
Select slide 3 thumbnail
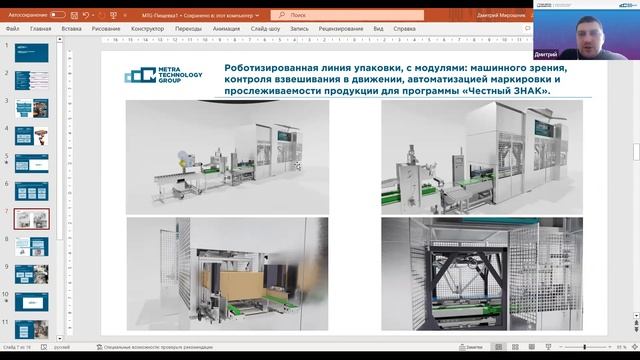(31, 108)
